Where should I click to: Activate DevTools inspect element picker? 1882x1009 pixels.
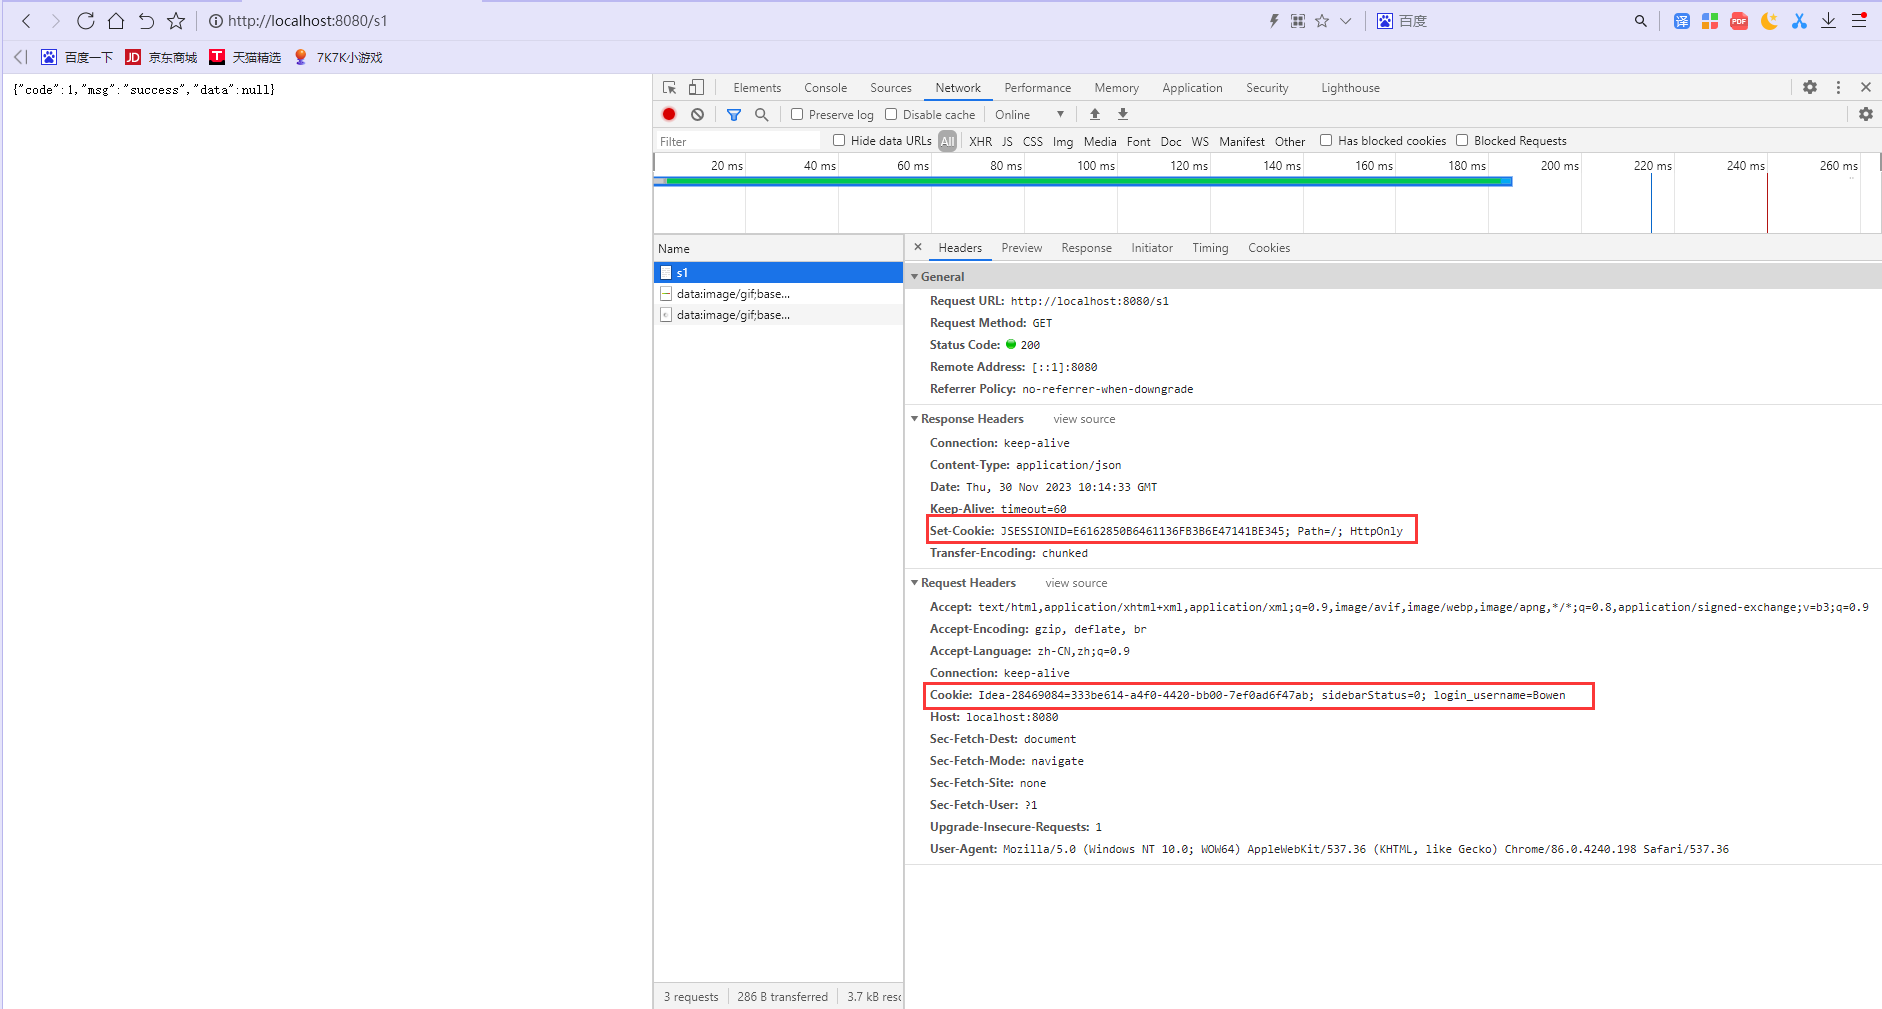click(670, 88)
